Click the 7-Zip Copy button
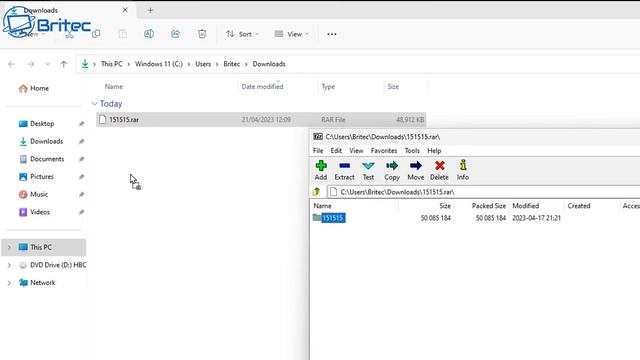 (x=392, y=170)
